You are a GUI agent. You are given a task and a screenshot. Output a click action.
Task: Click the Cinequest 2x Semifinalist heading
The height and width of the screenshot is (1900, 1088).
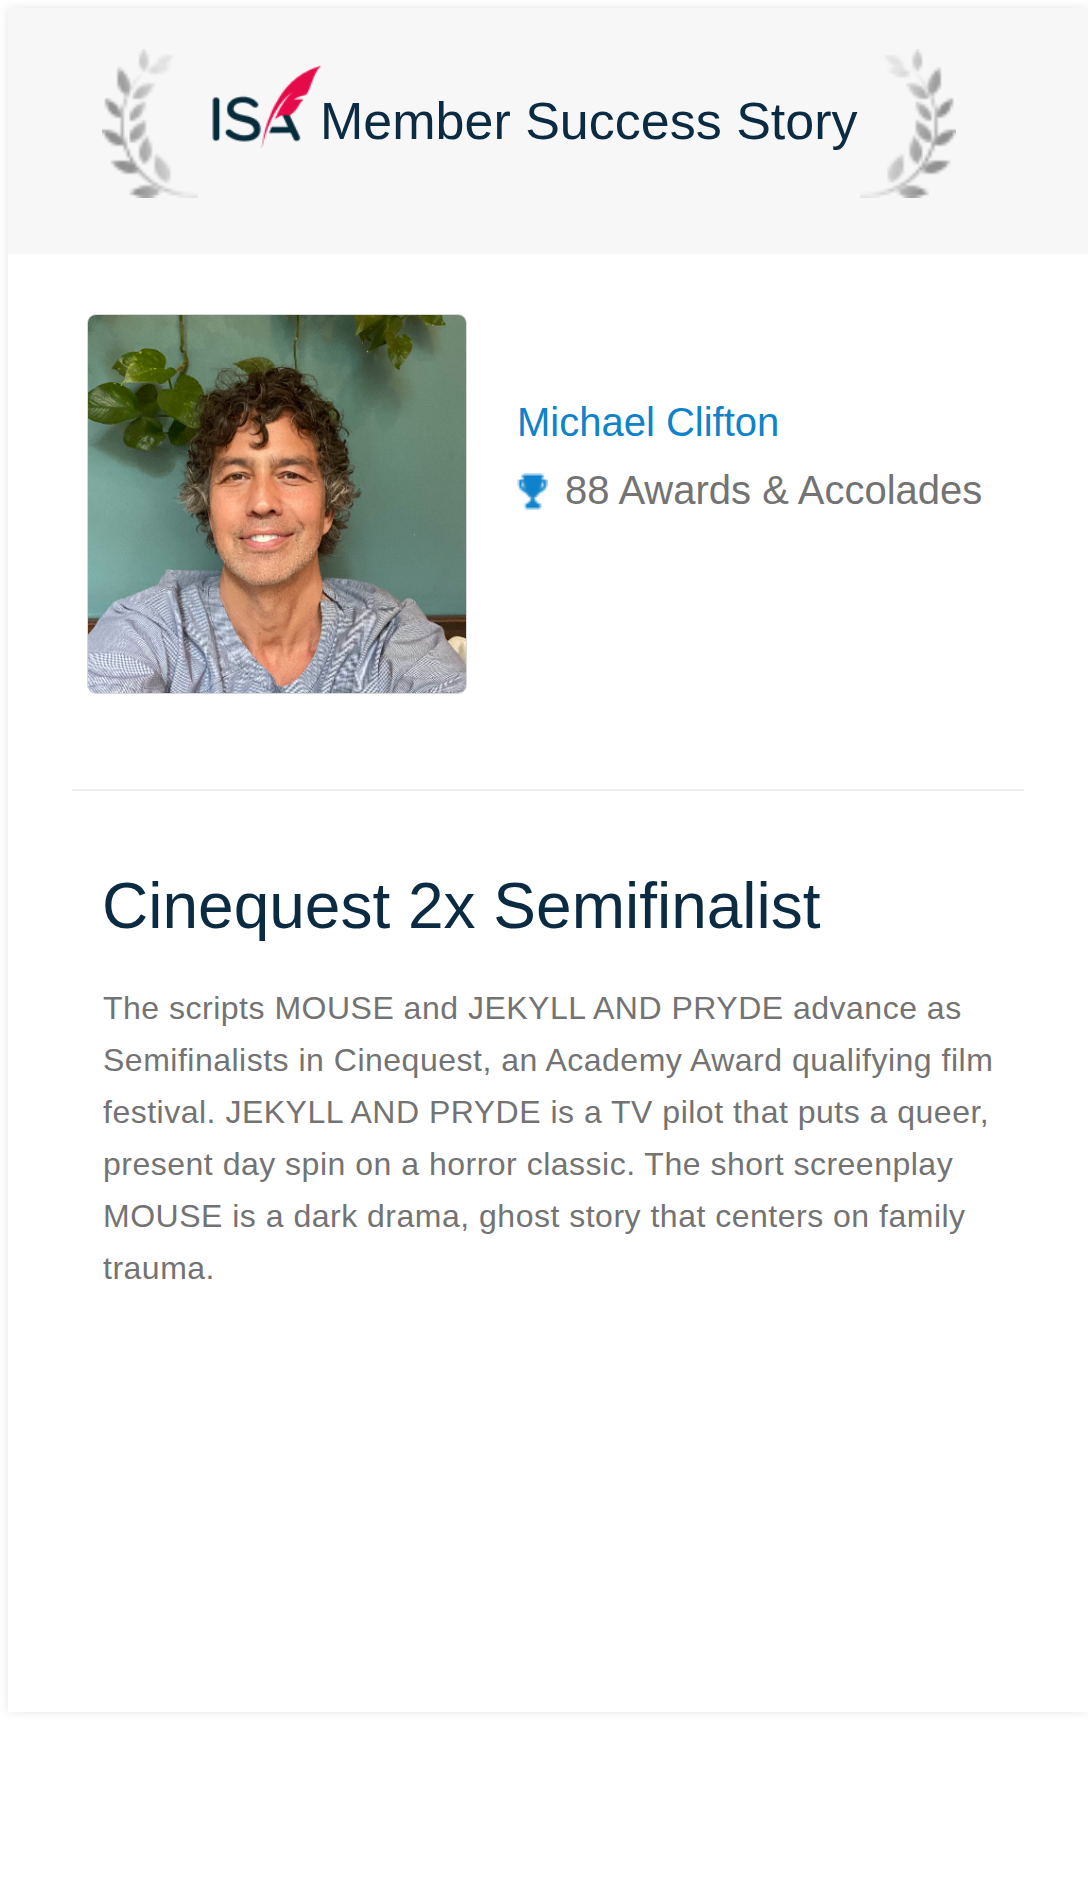coord(461,906)
